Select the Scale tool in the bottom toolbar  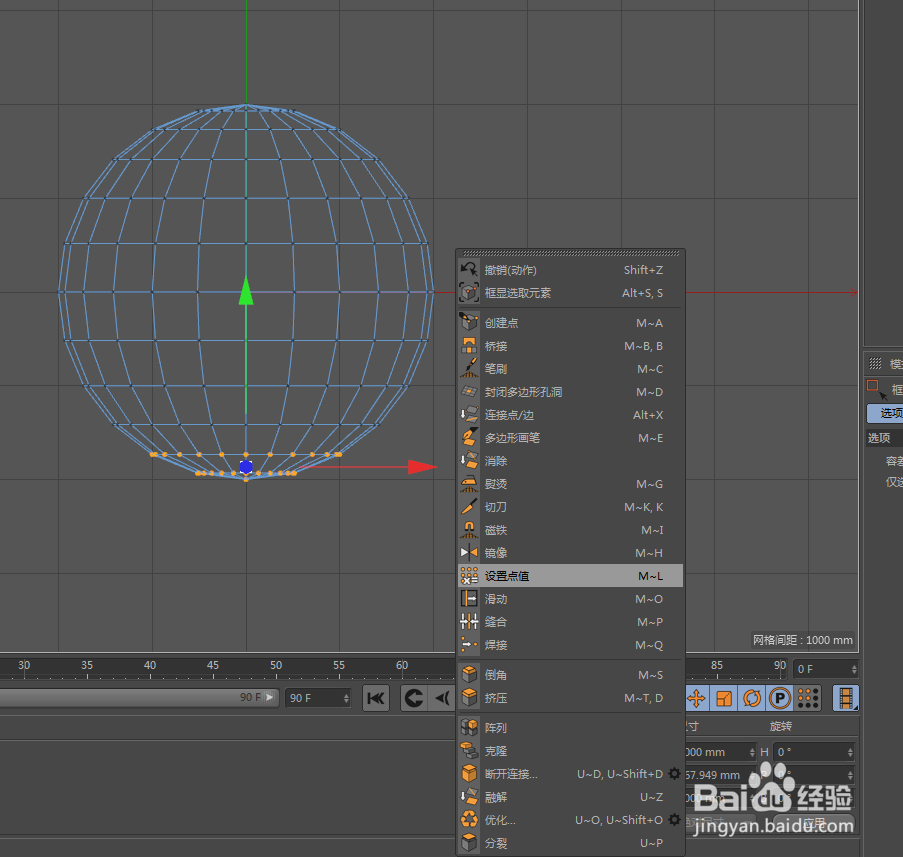(724, 697)
